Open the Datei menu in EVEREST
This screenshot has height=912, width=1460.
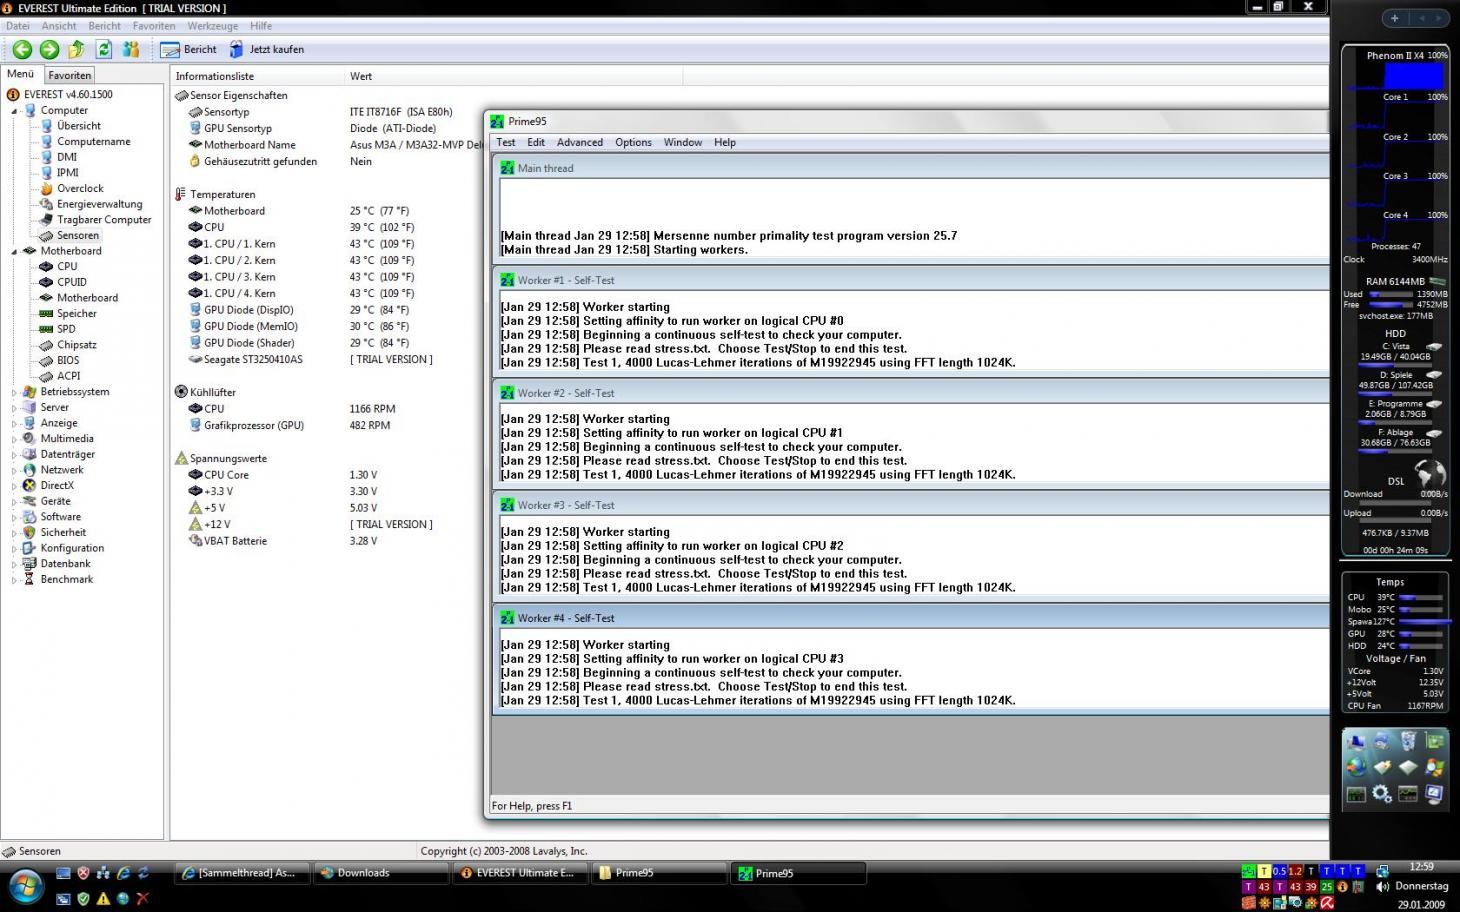[18, 26]
